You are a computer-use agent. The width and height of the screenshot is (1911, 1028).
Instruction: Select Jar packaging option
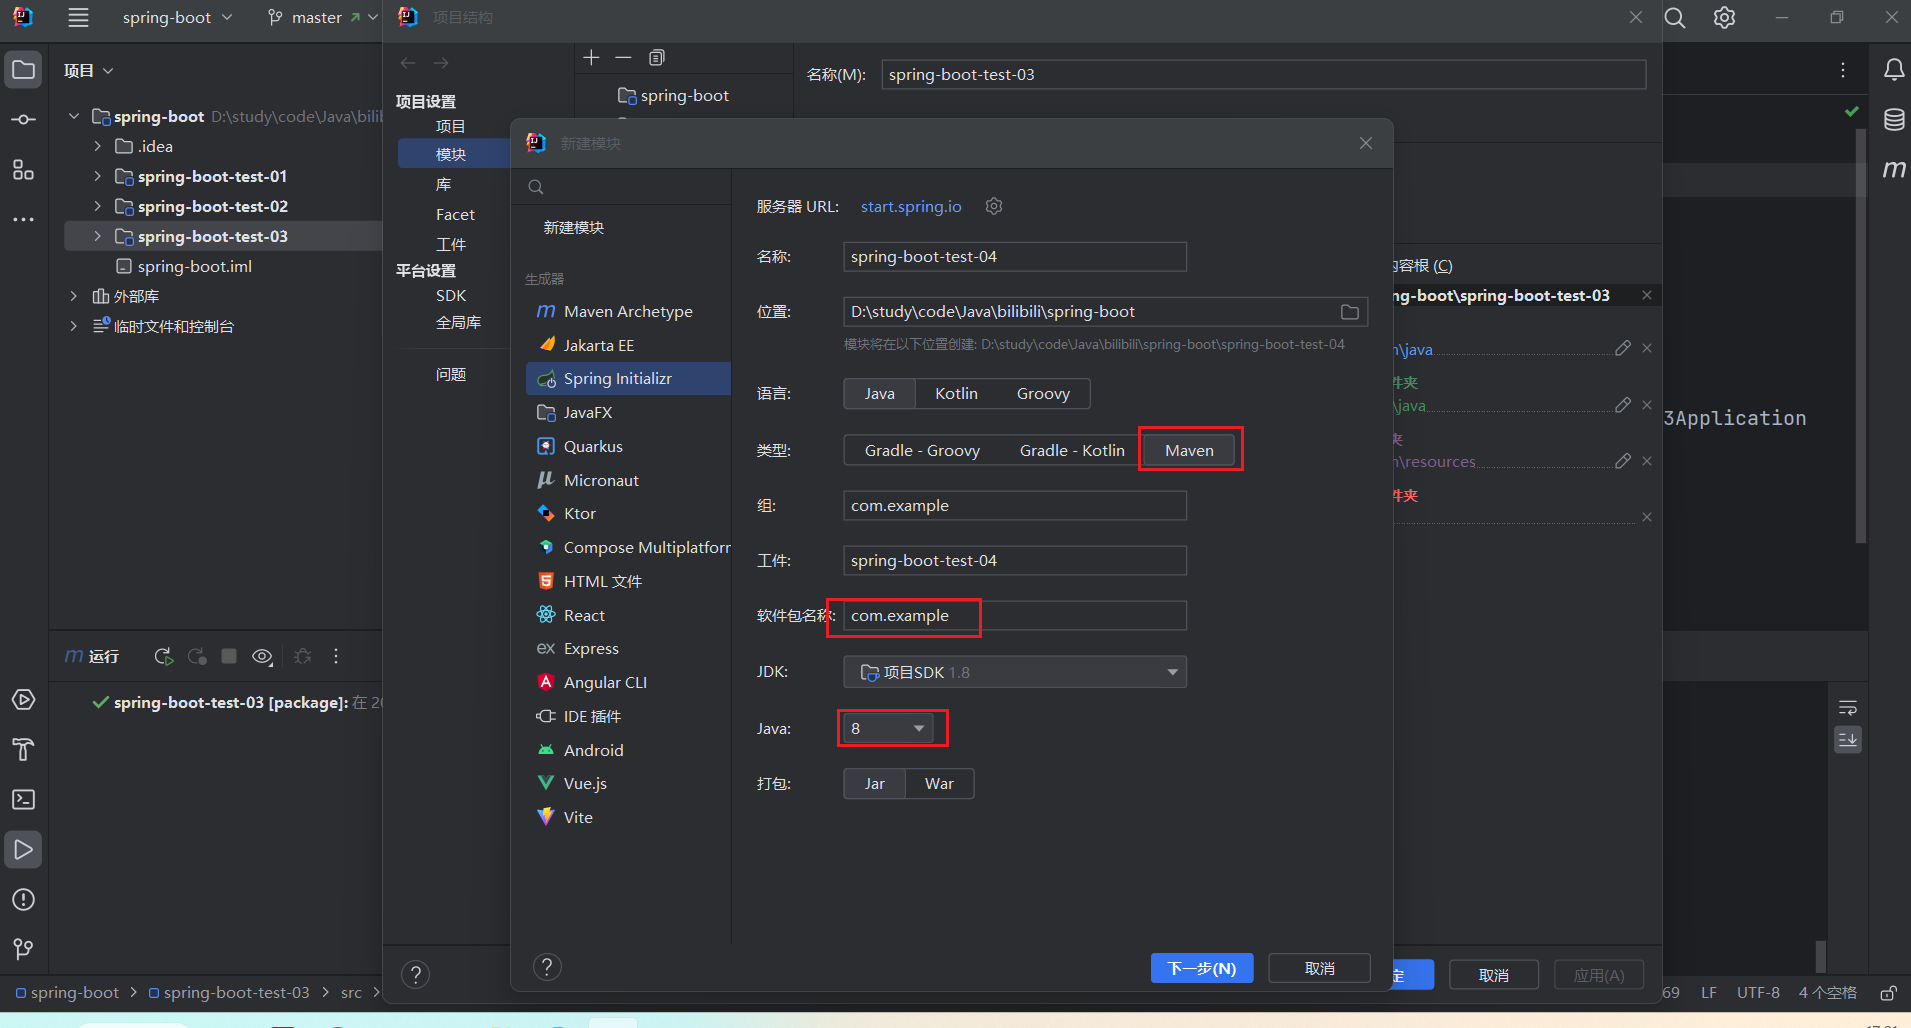(x=874, y=784)
